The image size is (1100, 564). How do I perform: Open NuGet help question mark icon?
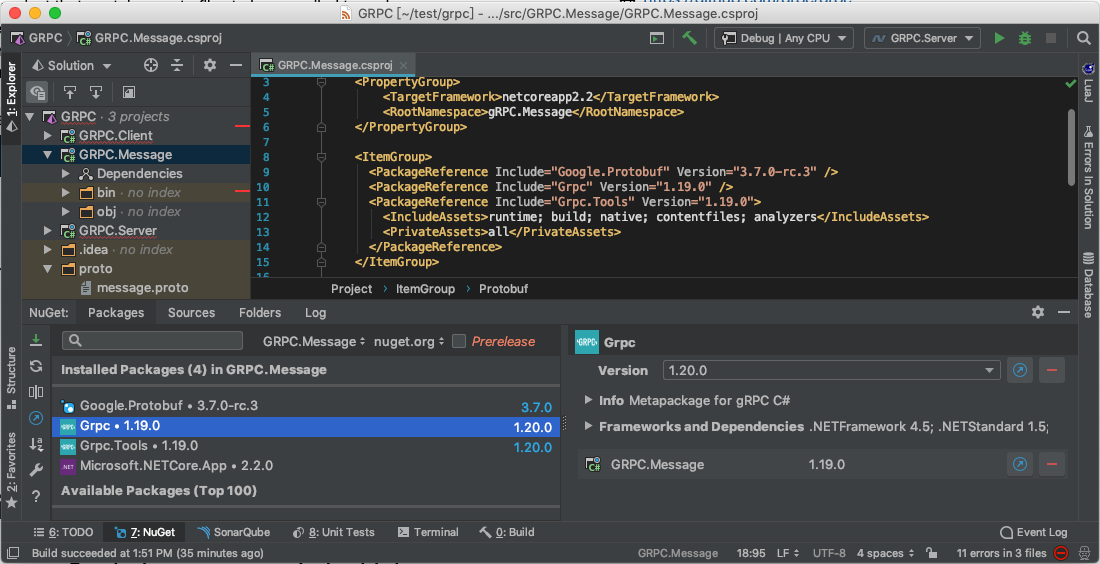point(35,497)
